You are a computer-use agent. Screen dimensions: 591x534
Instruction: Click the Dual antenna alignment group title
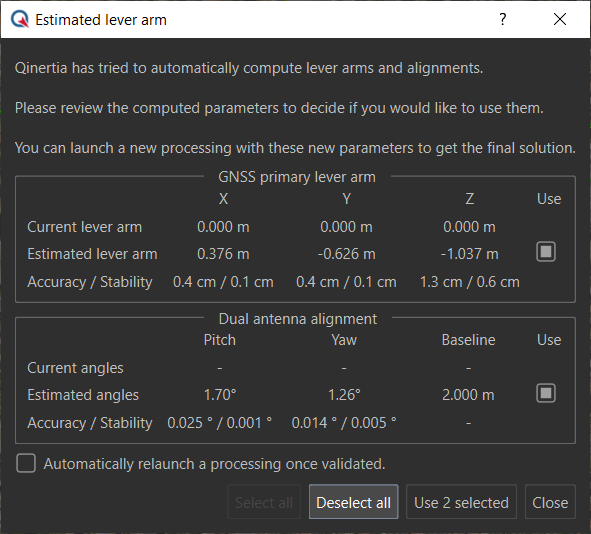click(x=298, y=319)
